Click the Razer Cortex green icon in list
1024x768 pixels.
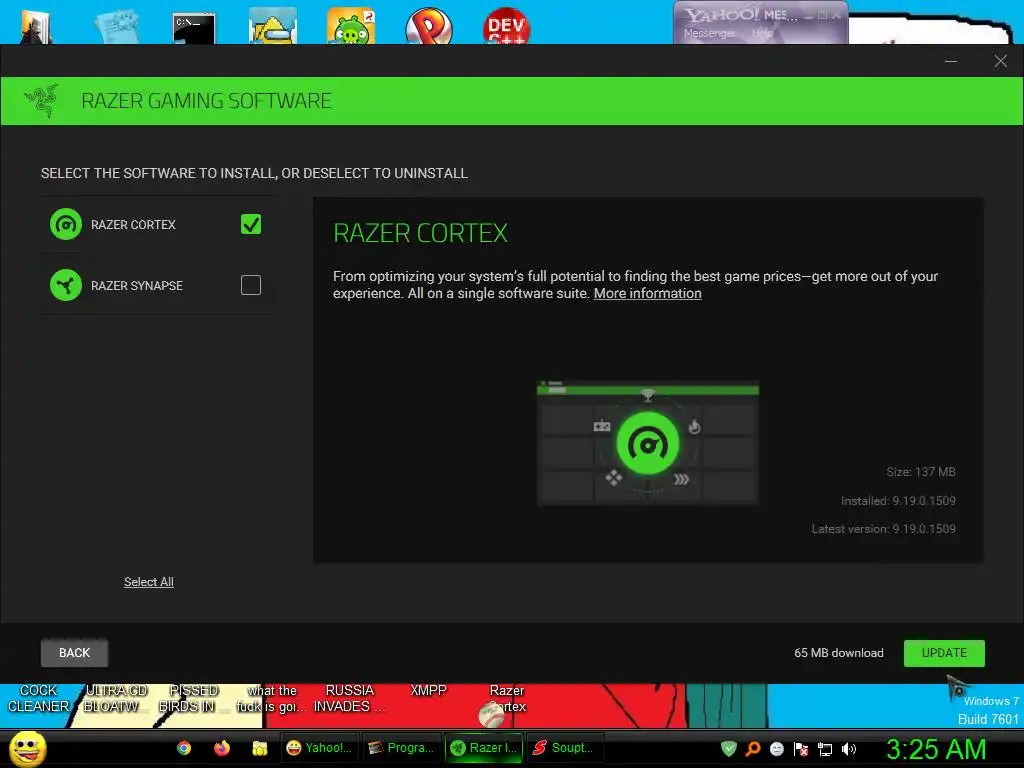coord(66,224)
